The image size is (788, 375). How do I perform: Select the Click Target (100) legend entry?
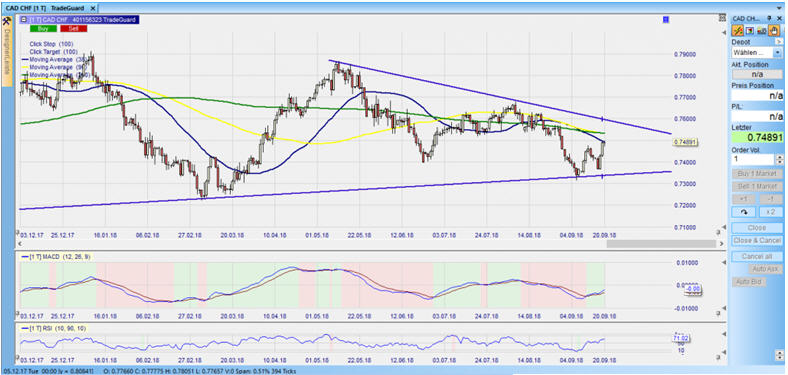click(x=53, y=52)
